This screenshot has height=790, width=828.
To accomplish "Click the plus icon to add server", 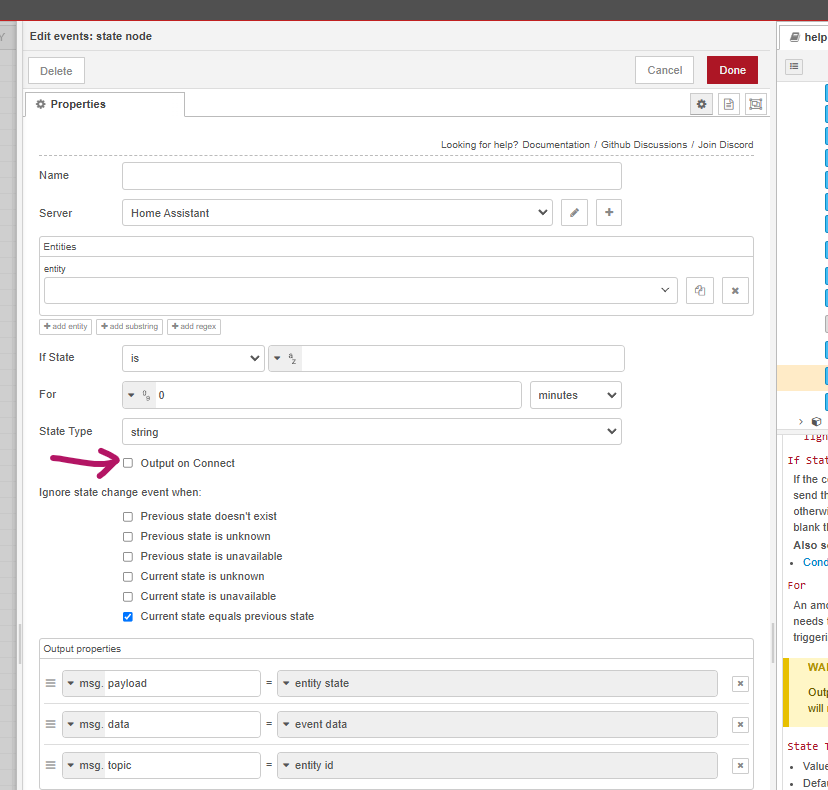I will tap(609, 212).
